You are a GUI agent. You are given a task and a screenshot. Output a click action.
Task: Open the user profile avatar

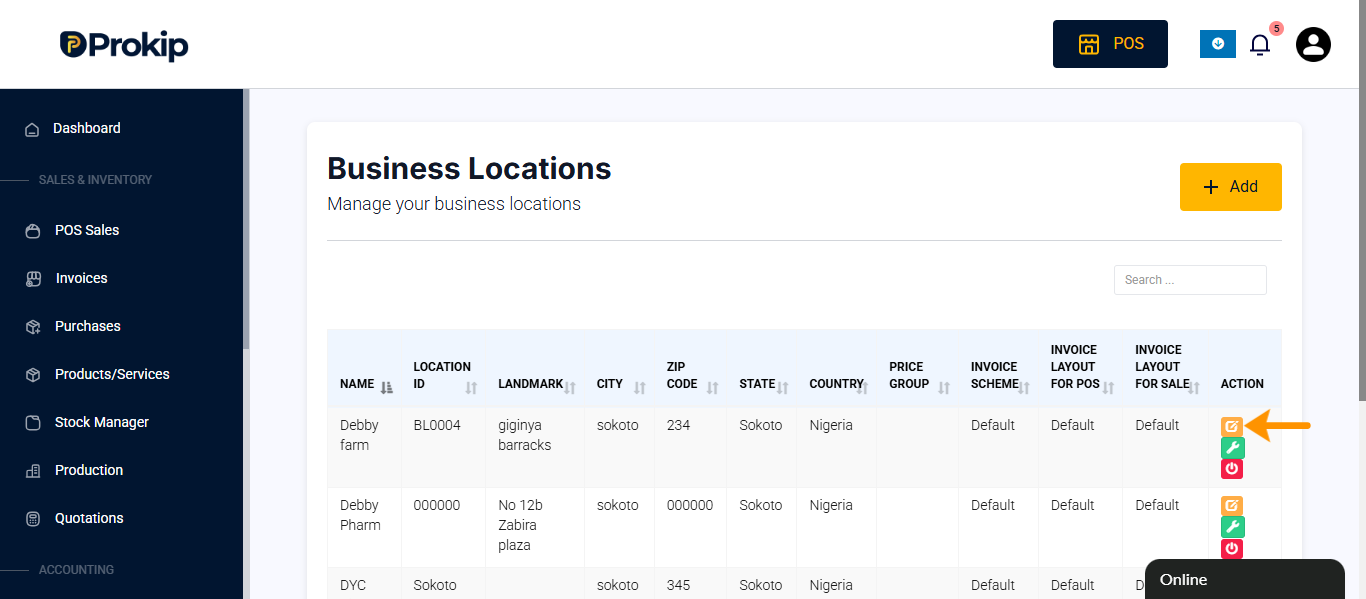(x=1313, y=44)
